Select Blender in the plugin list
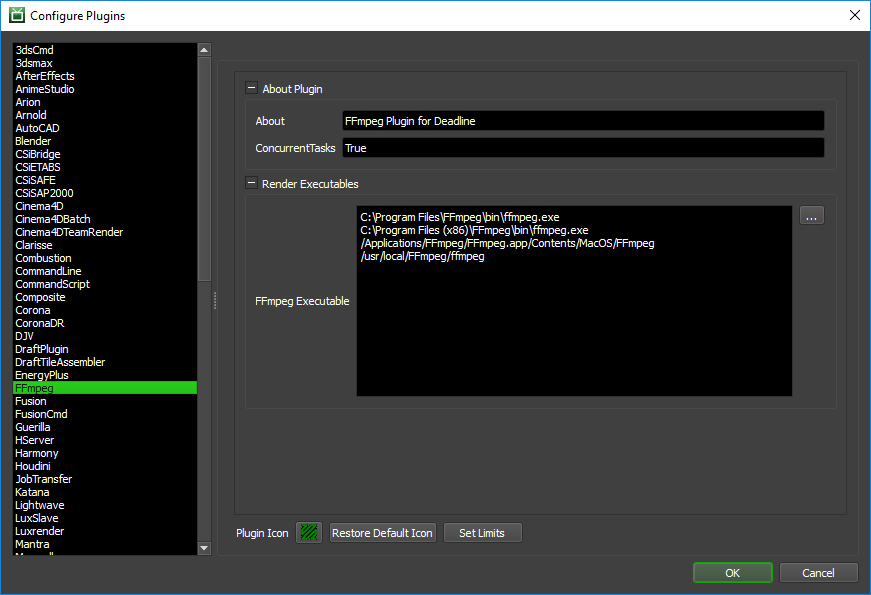The image size is (871, 595). (33, 141)
